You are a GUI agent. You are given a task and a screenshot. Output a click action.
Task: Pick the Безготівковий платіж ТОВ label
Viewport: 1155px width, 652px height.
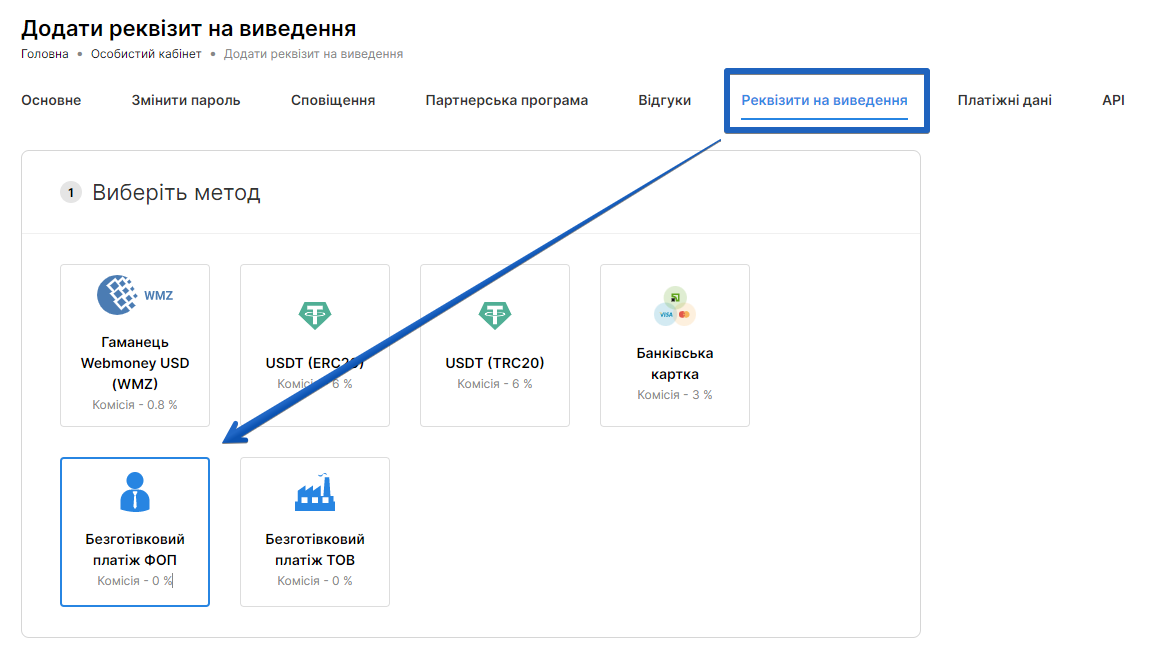[315, 550]
